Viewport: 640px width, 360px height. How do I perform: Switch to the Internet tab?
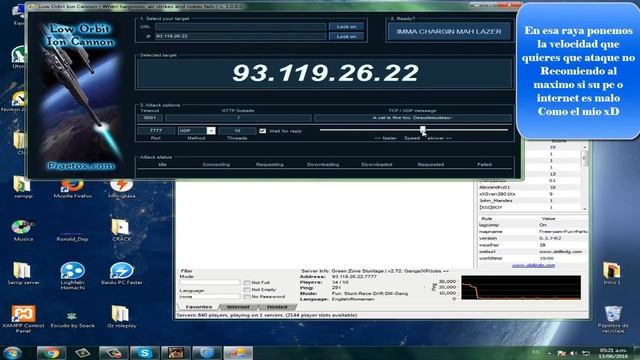coord(238,307)
